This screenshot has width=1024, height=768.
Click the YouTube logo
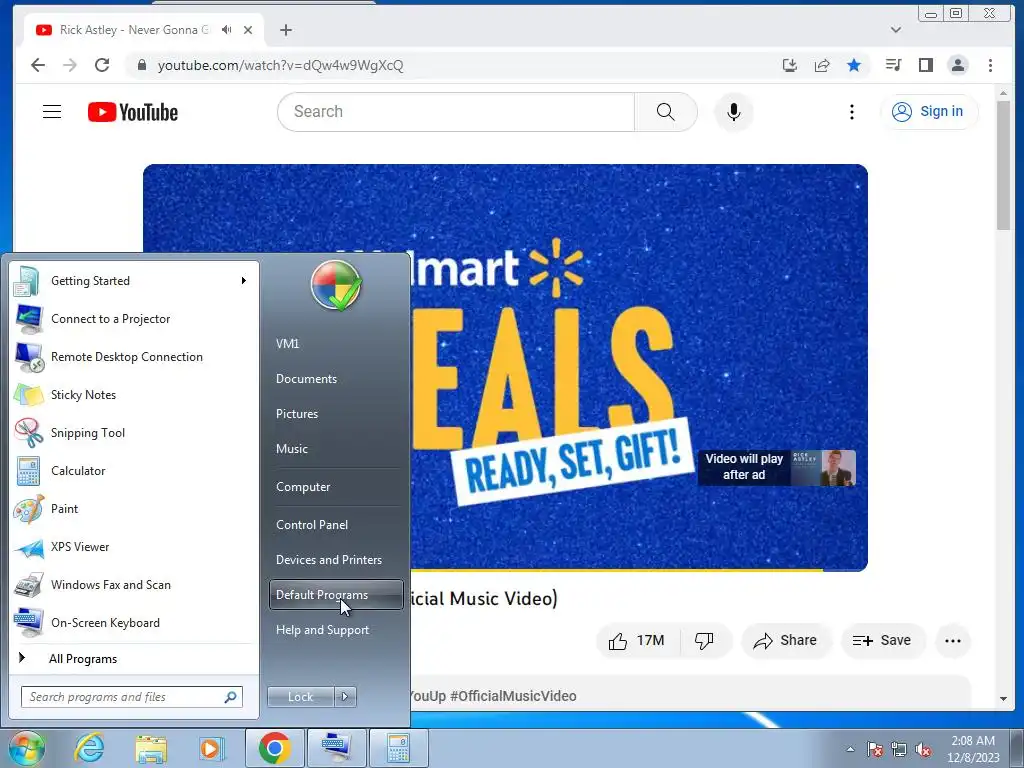pos(133,112)
